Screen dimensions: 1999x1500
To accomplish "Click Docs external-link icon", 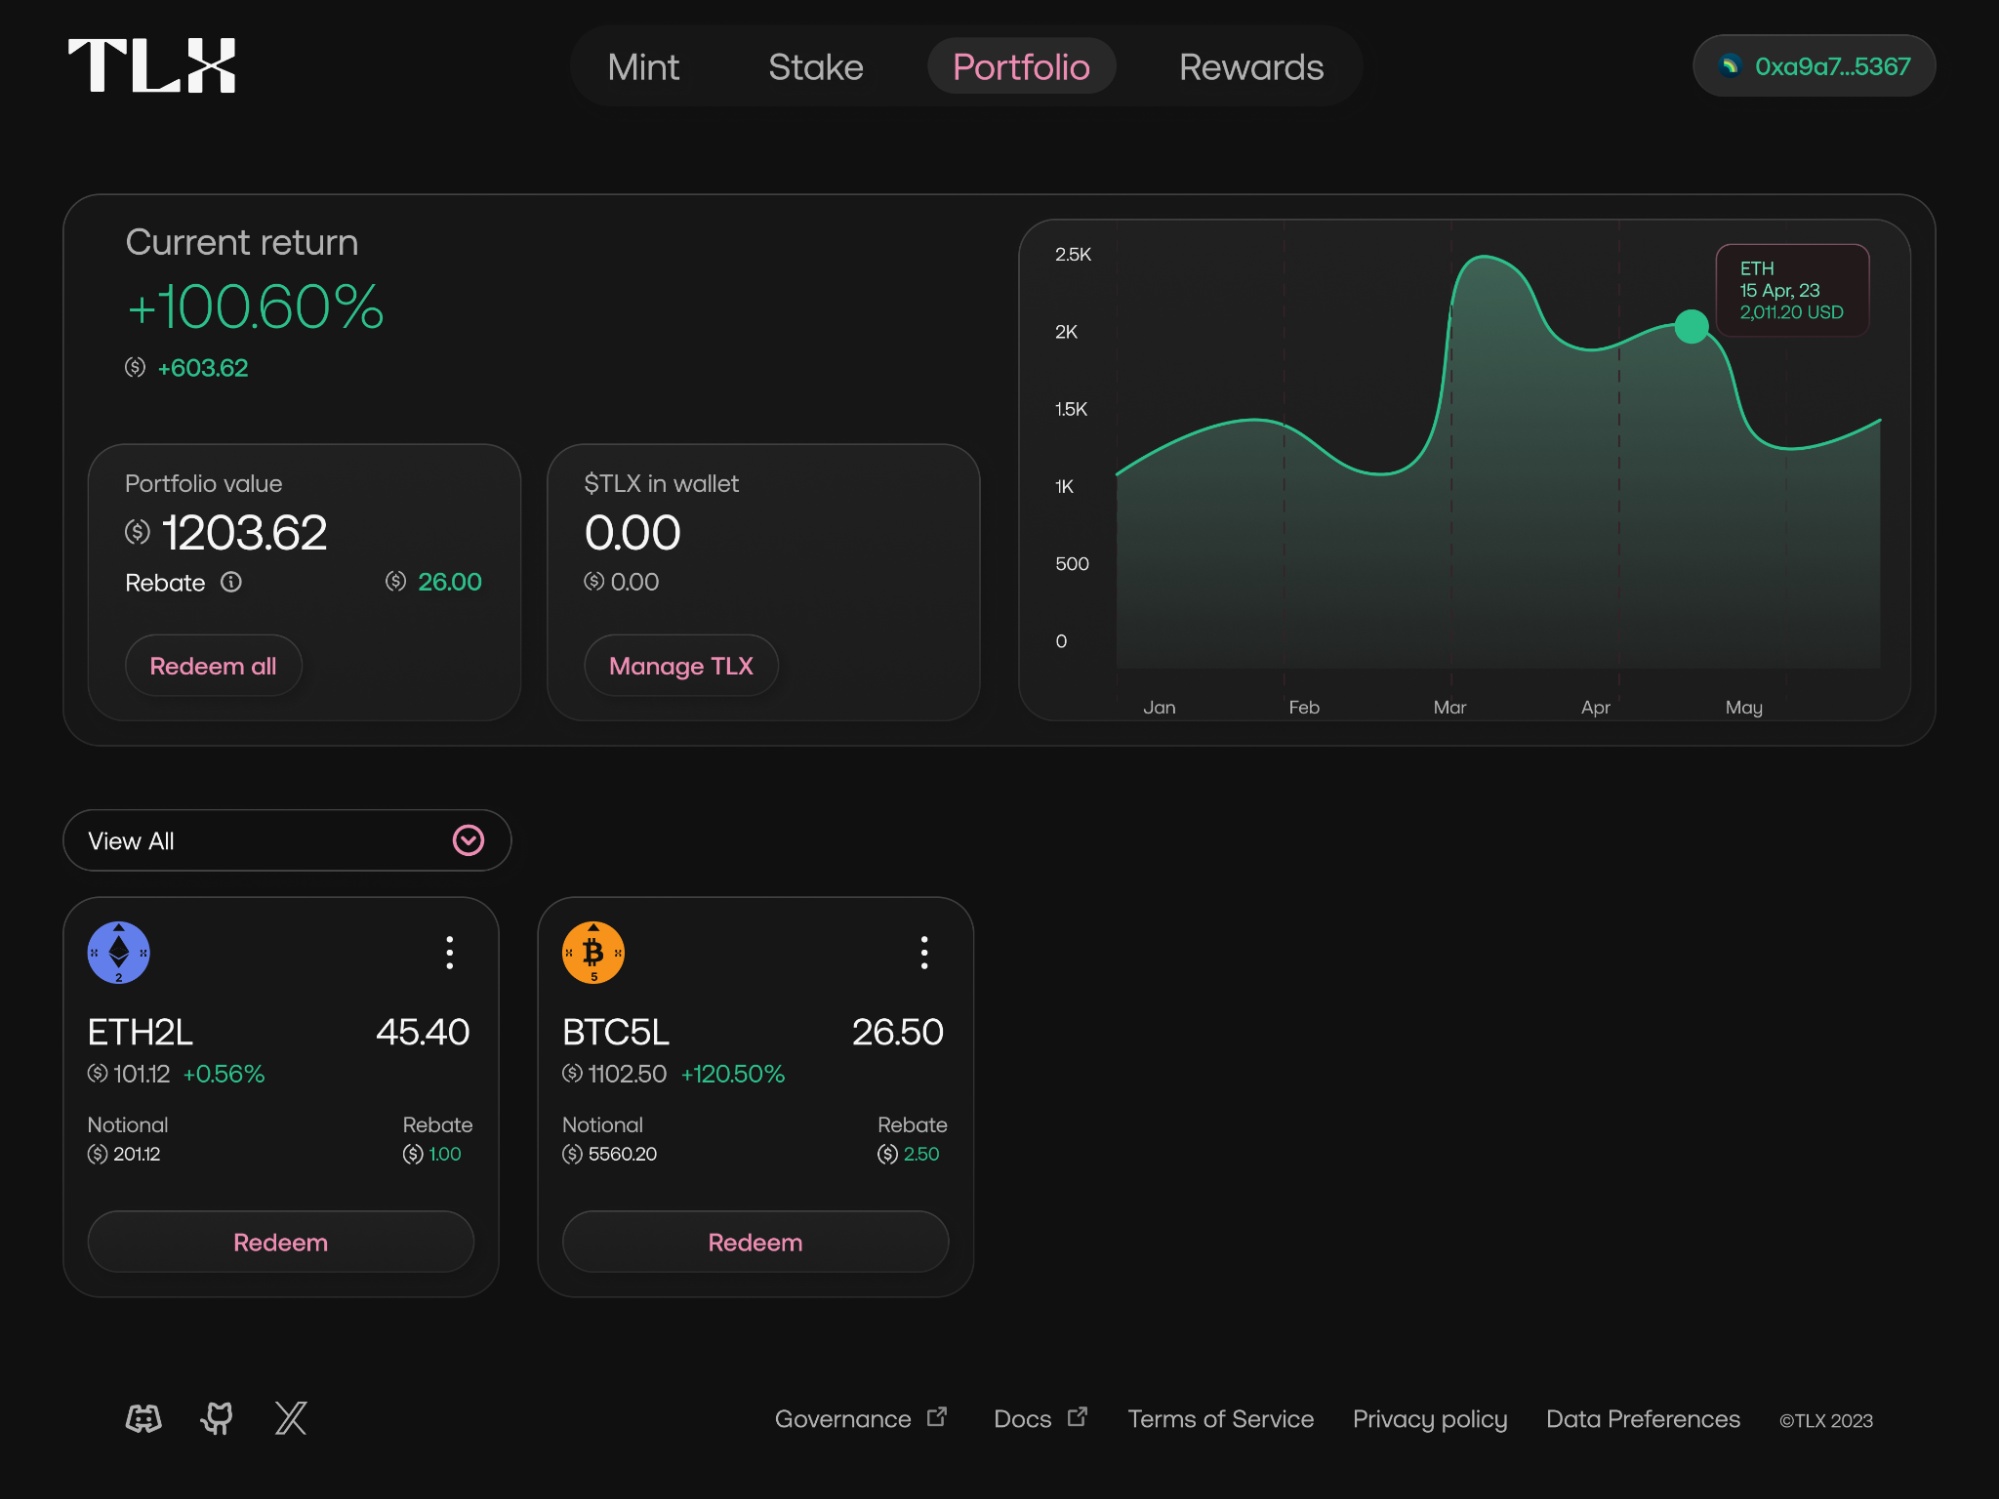I will pyautogui.click(x=1077, y=1417).
